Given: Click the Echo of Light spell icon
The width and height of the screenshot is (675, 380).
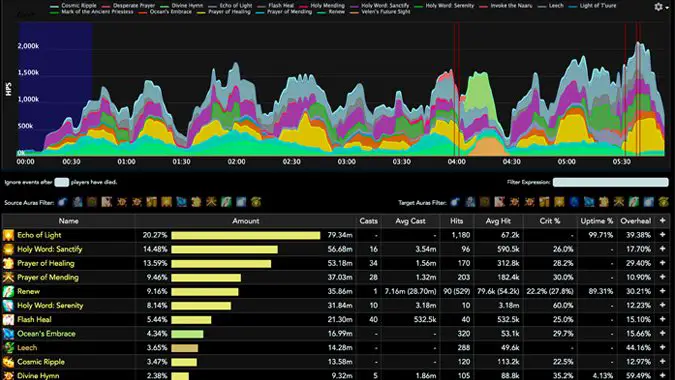Looking at the screenshot, I should click(x=8, y=235).
